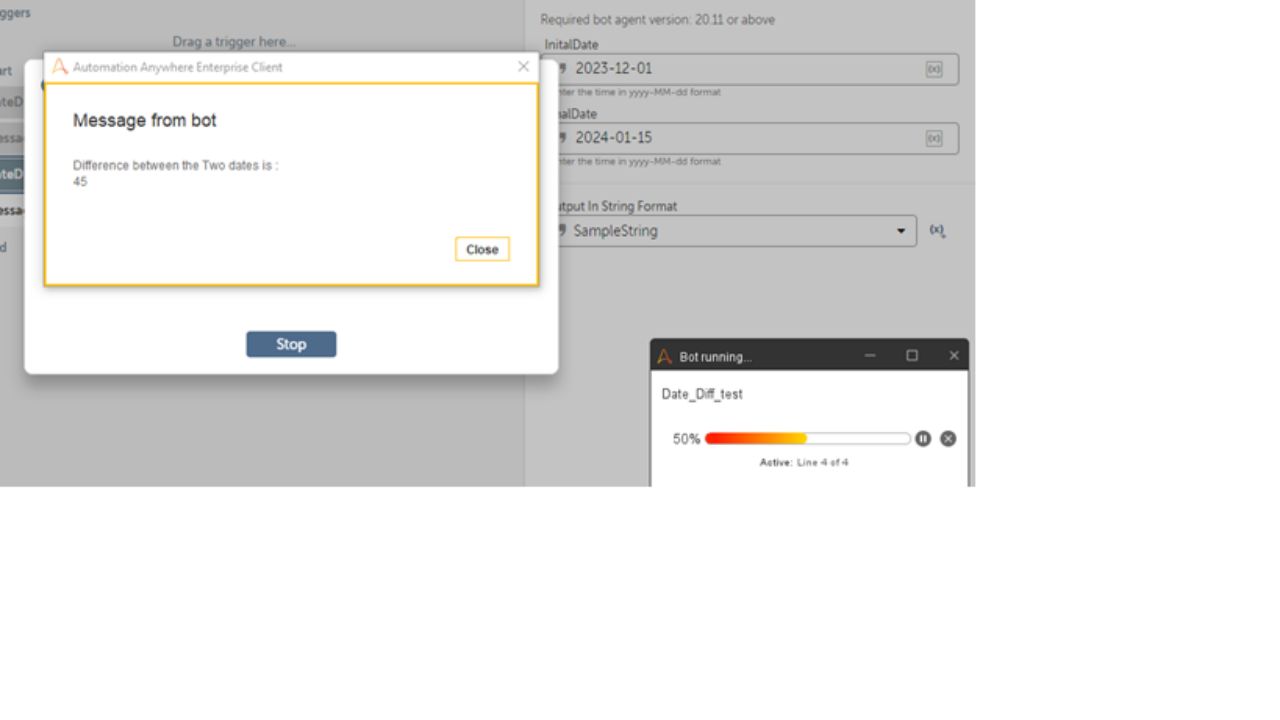Screen dimensions: 1280x720
Task: Click the result value "45" in the message
Action: click(80, 182)
